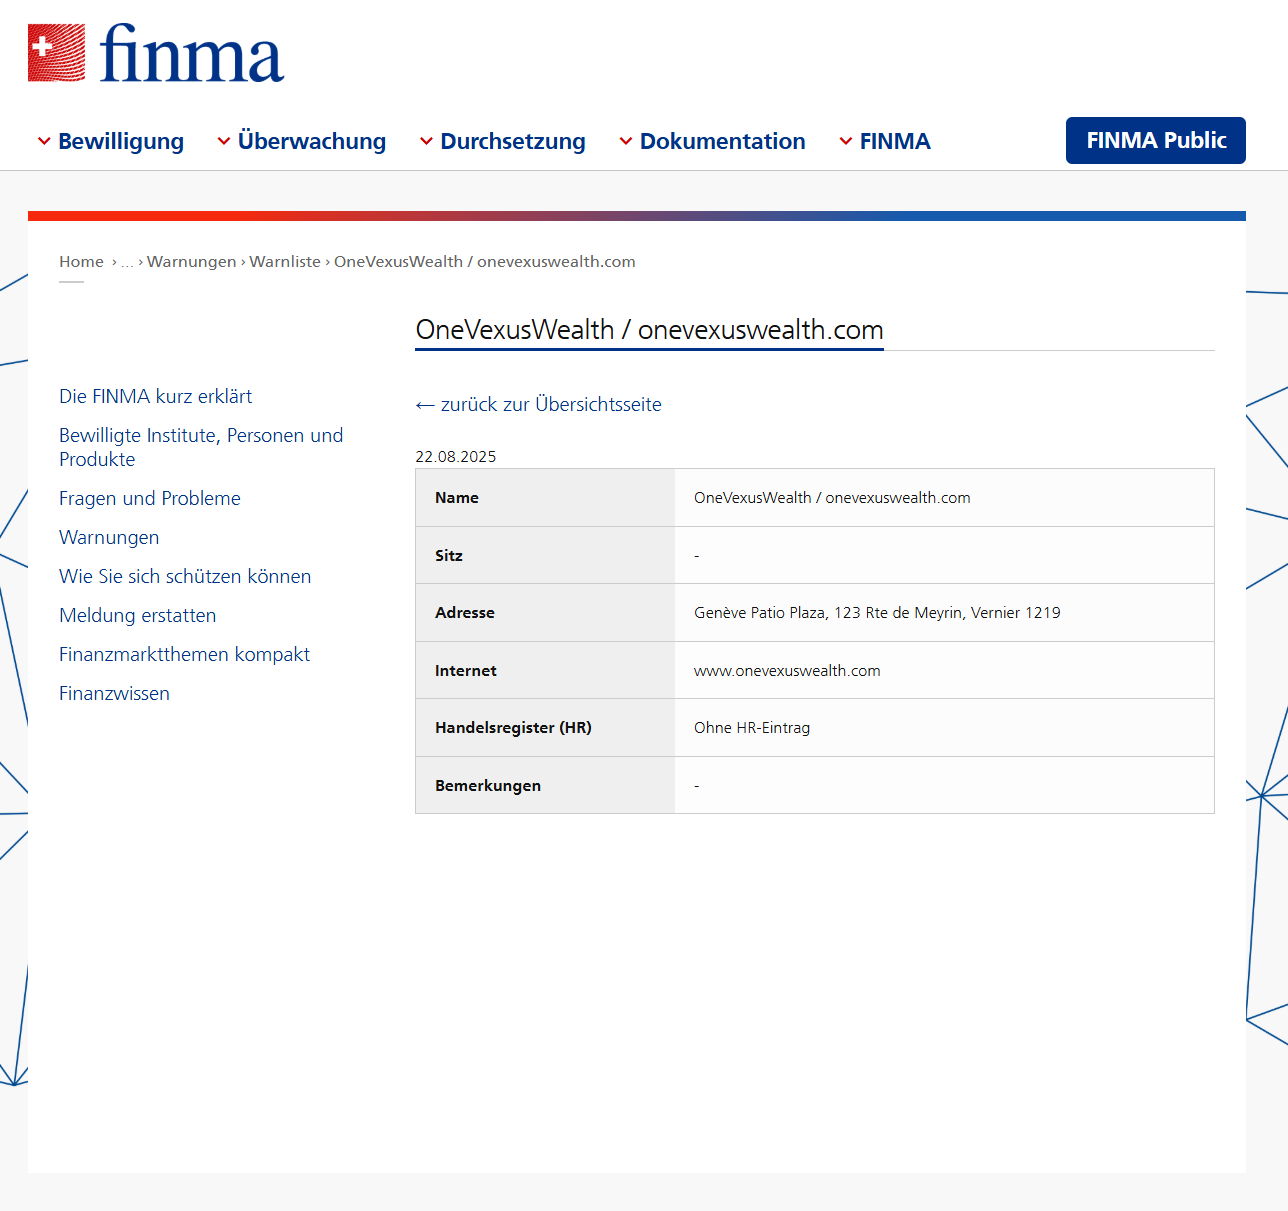Viewport: 1288px width, 1211px height.
Task: Click the Internet row label
Action: coord(466,670)
